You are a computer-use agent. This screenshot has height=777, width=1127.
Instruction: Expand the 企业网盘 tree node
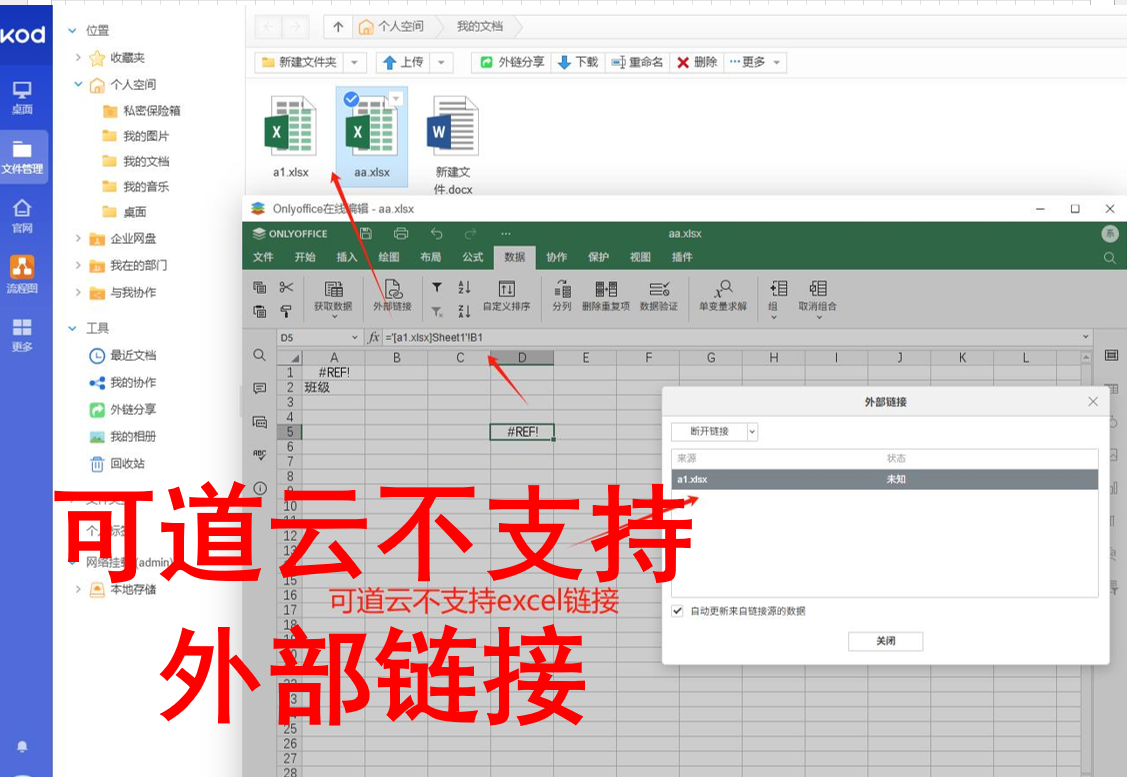[78, 239]
